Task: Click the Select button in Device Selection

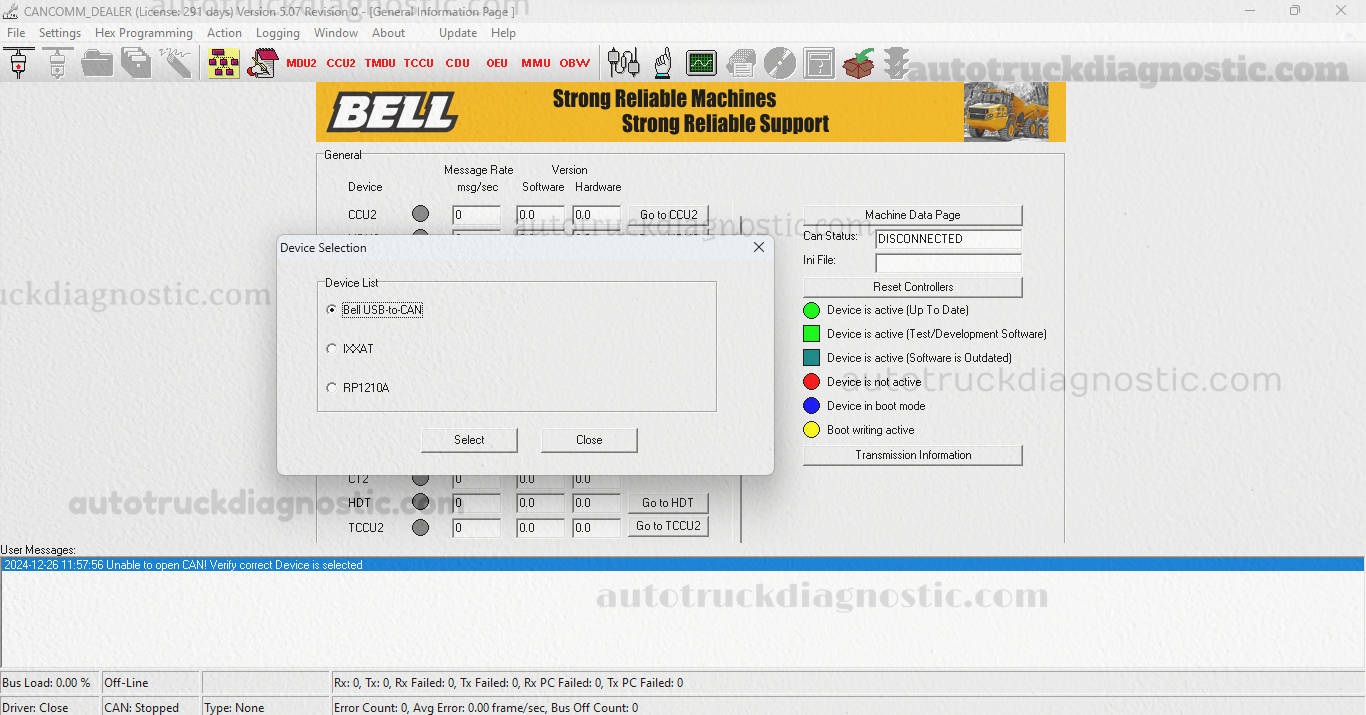Action: (469, 440)
